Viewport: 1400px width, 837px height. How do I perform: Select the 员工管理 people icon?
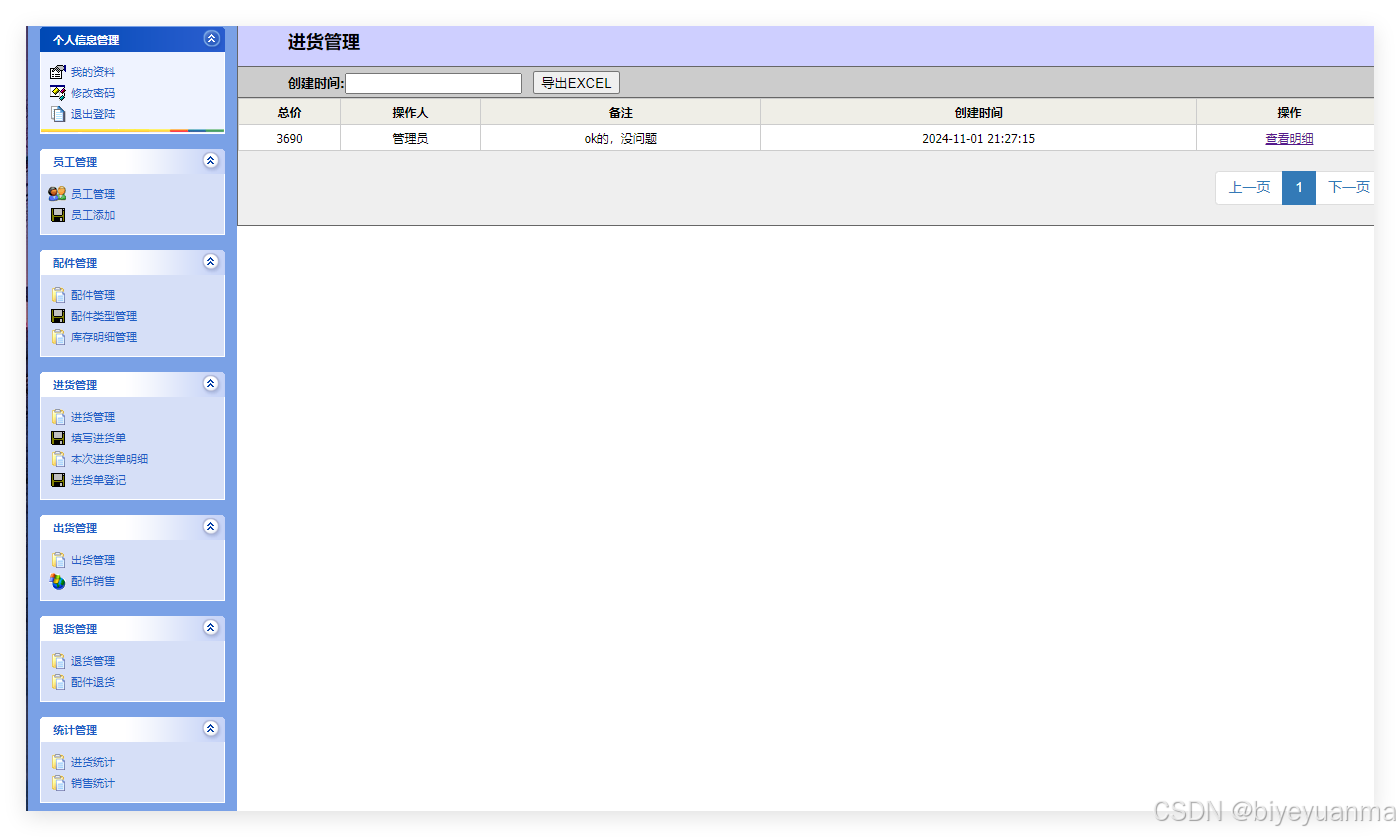point(57,193)
